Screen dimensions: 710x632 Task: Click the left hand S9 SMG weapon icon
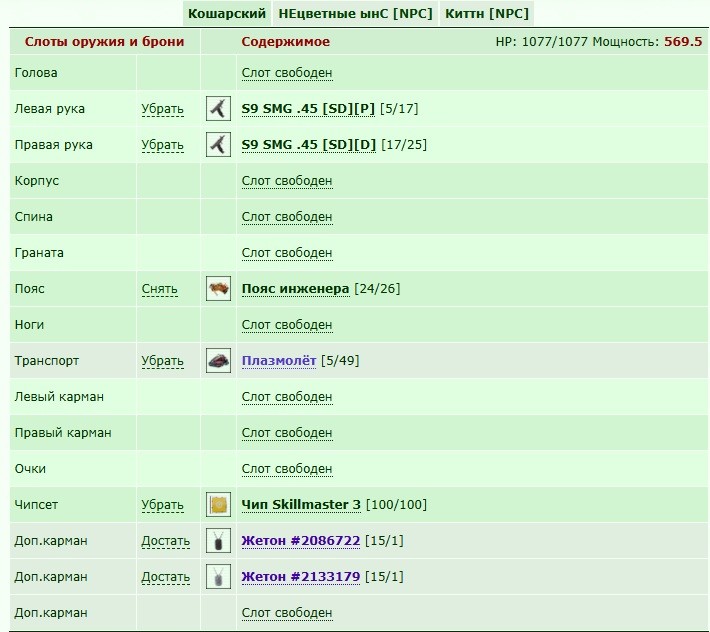tap(218, 109)
